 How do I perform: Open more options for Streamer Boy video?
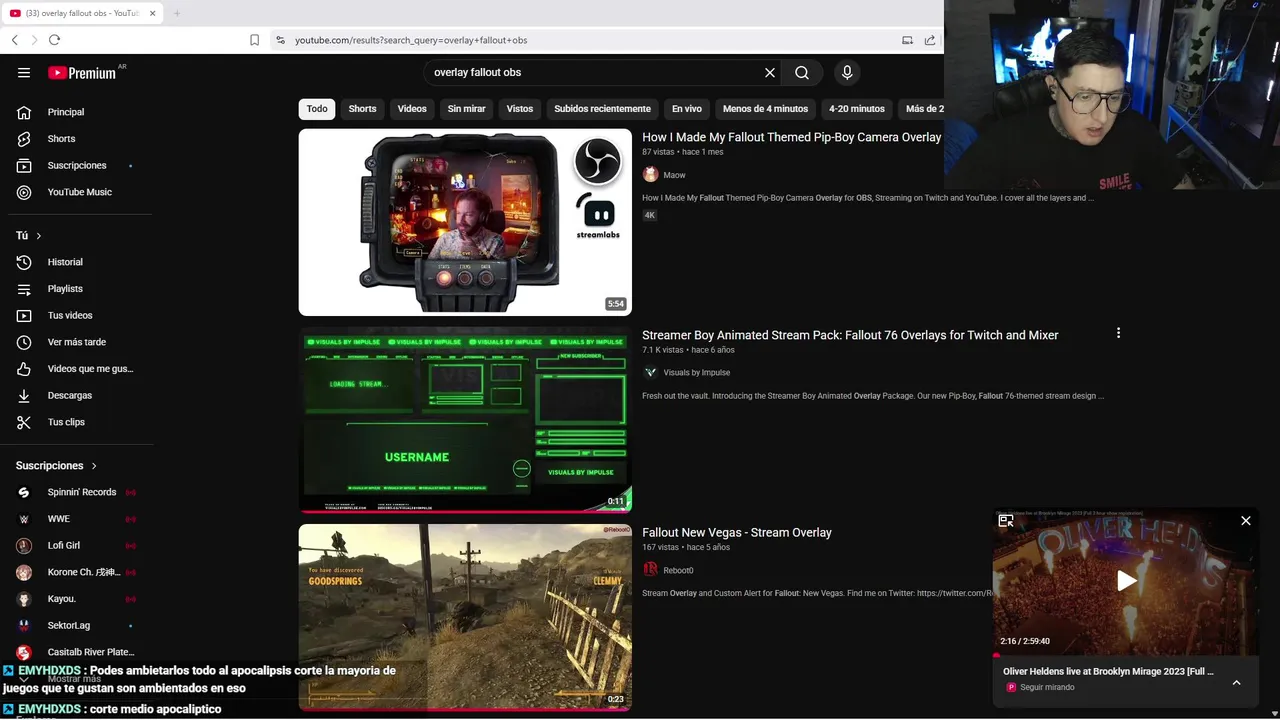tap(1118, 333)
